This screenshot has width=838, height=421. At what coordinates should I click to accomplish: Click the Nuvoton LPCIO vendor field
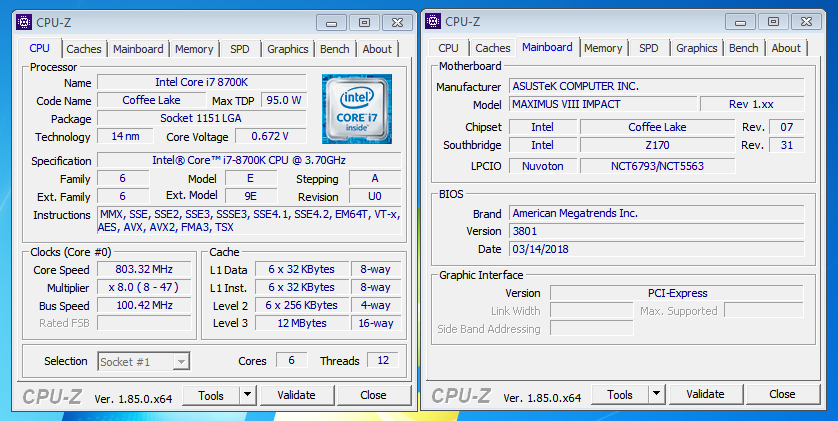point(543,166)
